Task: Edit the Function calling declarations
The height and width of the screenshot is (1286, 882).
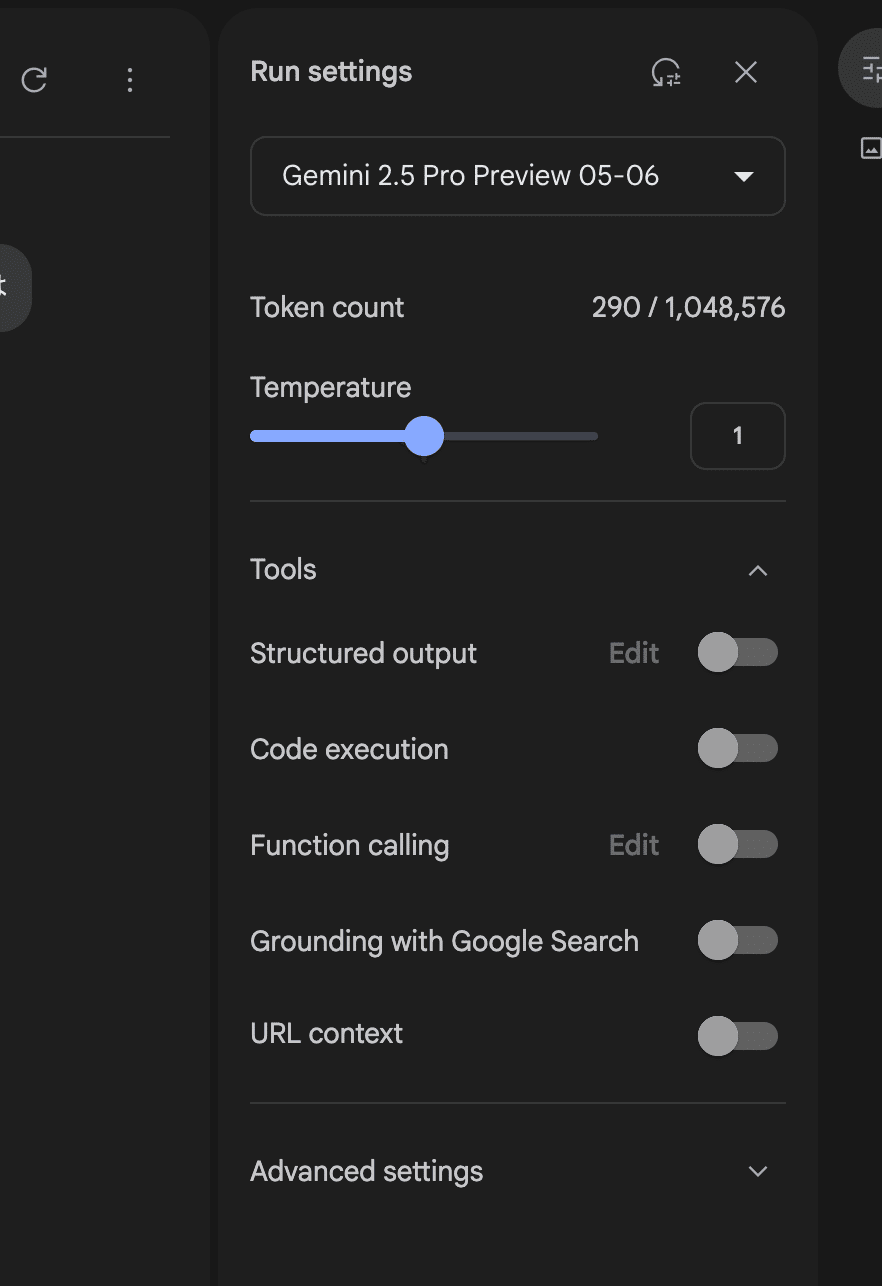Action: (x=634, y=845)
